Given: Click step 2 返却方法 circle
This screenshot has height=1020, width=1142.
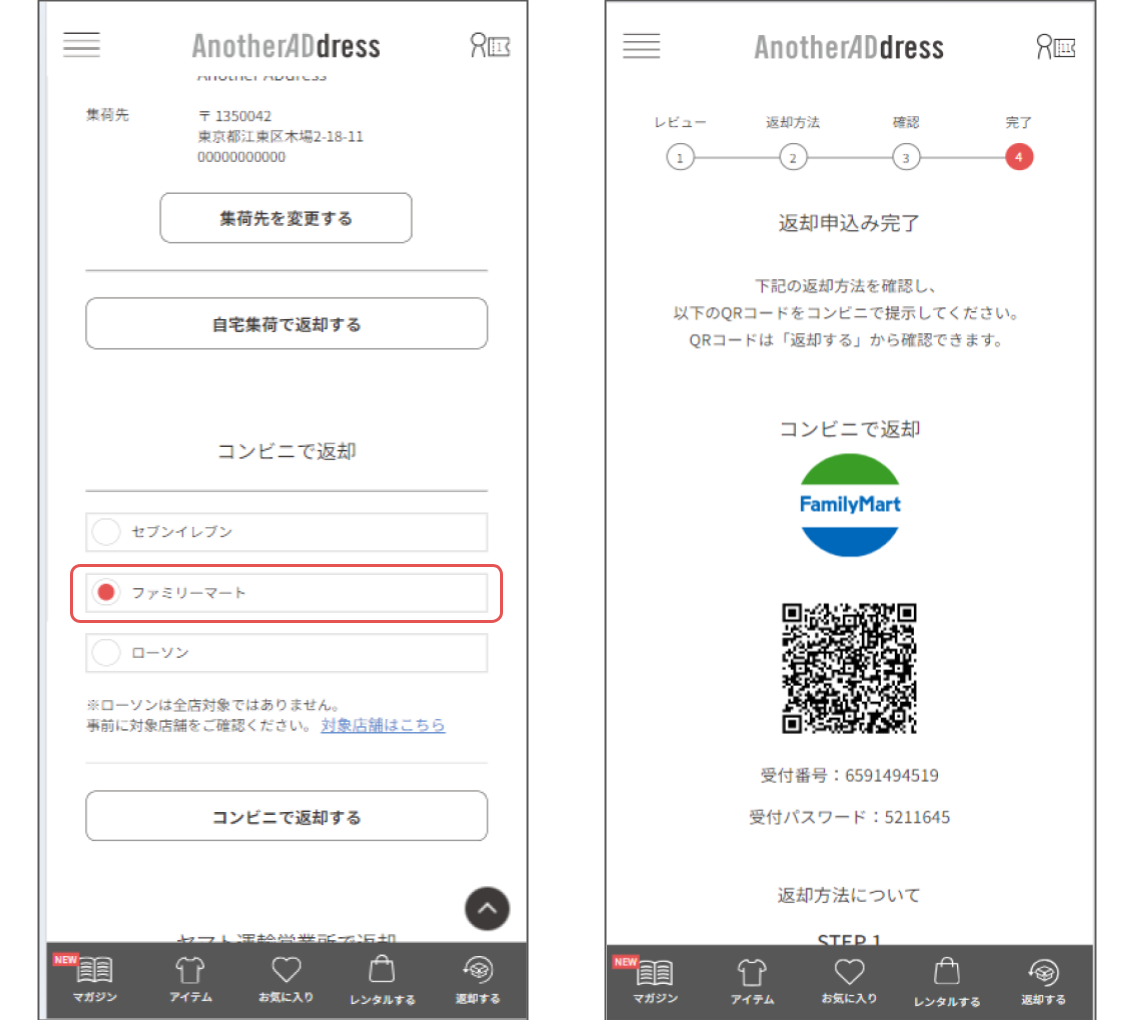Looking at the screenshot, I should click(x=793, y=157).
